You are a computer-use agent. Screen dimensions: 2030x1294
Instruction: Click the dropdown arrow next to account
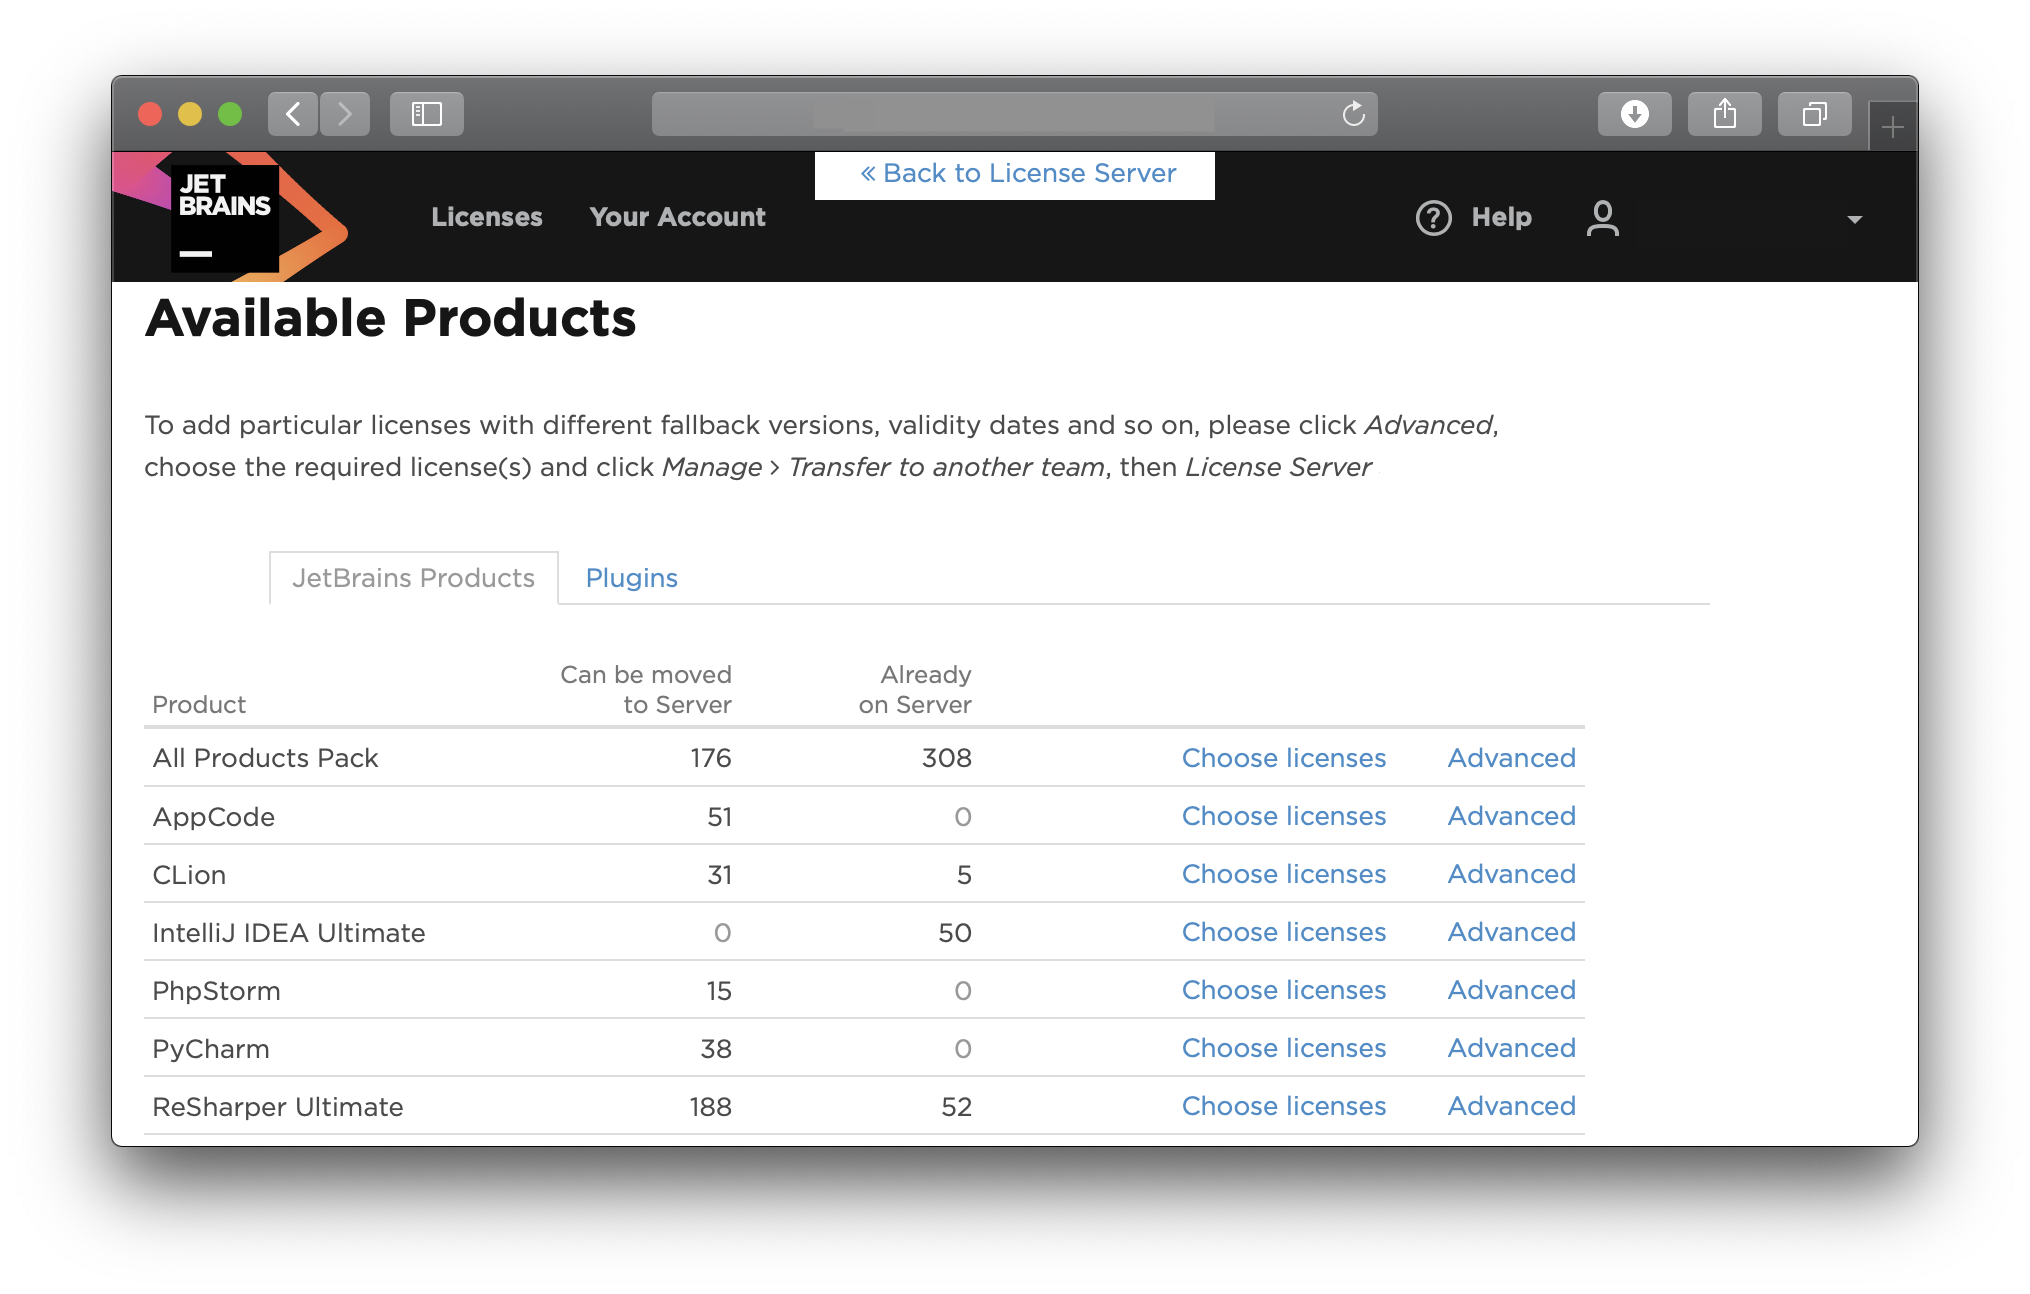pyautogui.click(x=1852, y=219)
